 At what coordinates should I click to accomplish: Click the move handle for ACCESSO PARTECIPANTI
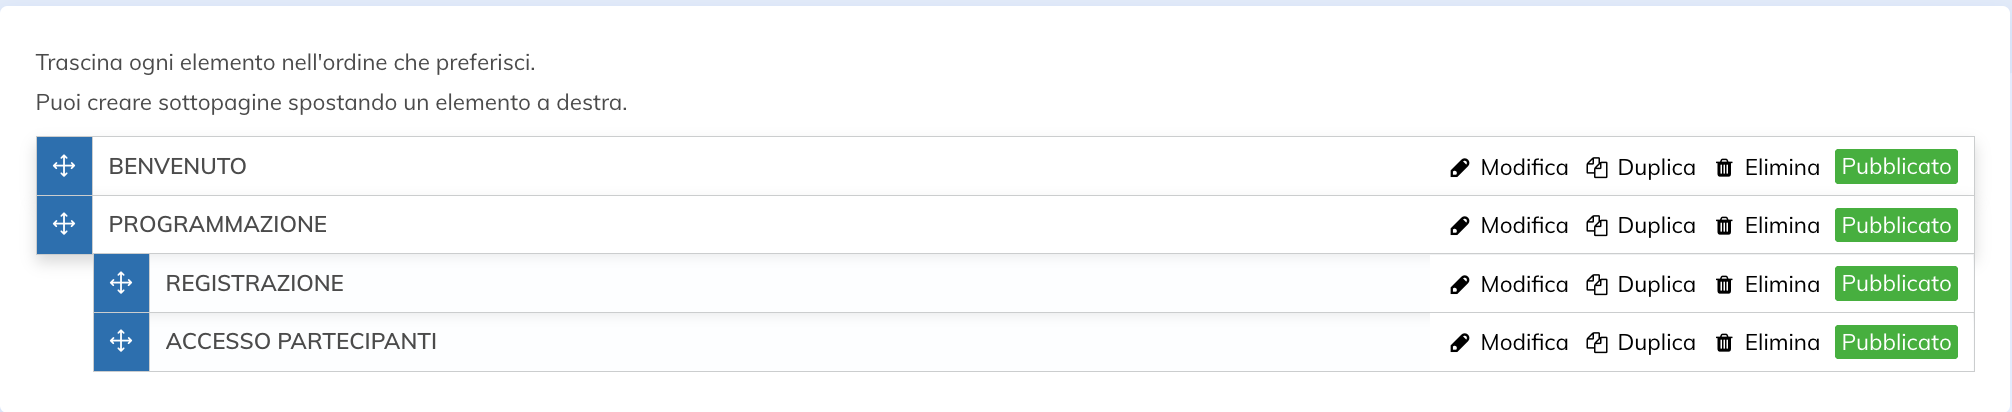click(x=121, y=341)
